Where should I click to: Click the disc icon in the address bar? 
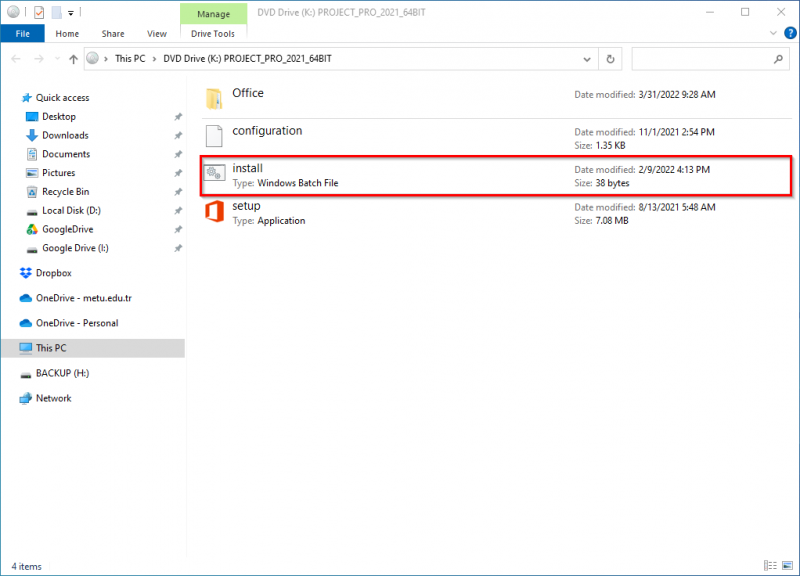[x=92, y=59]
